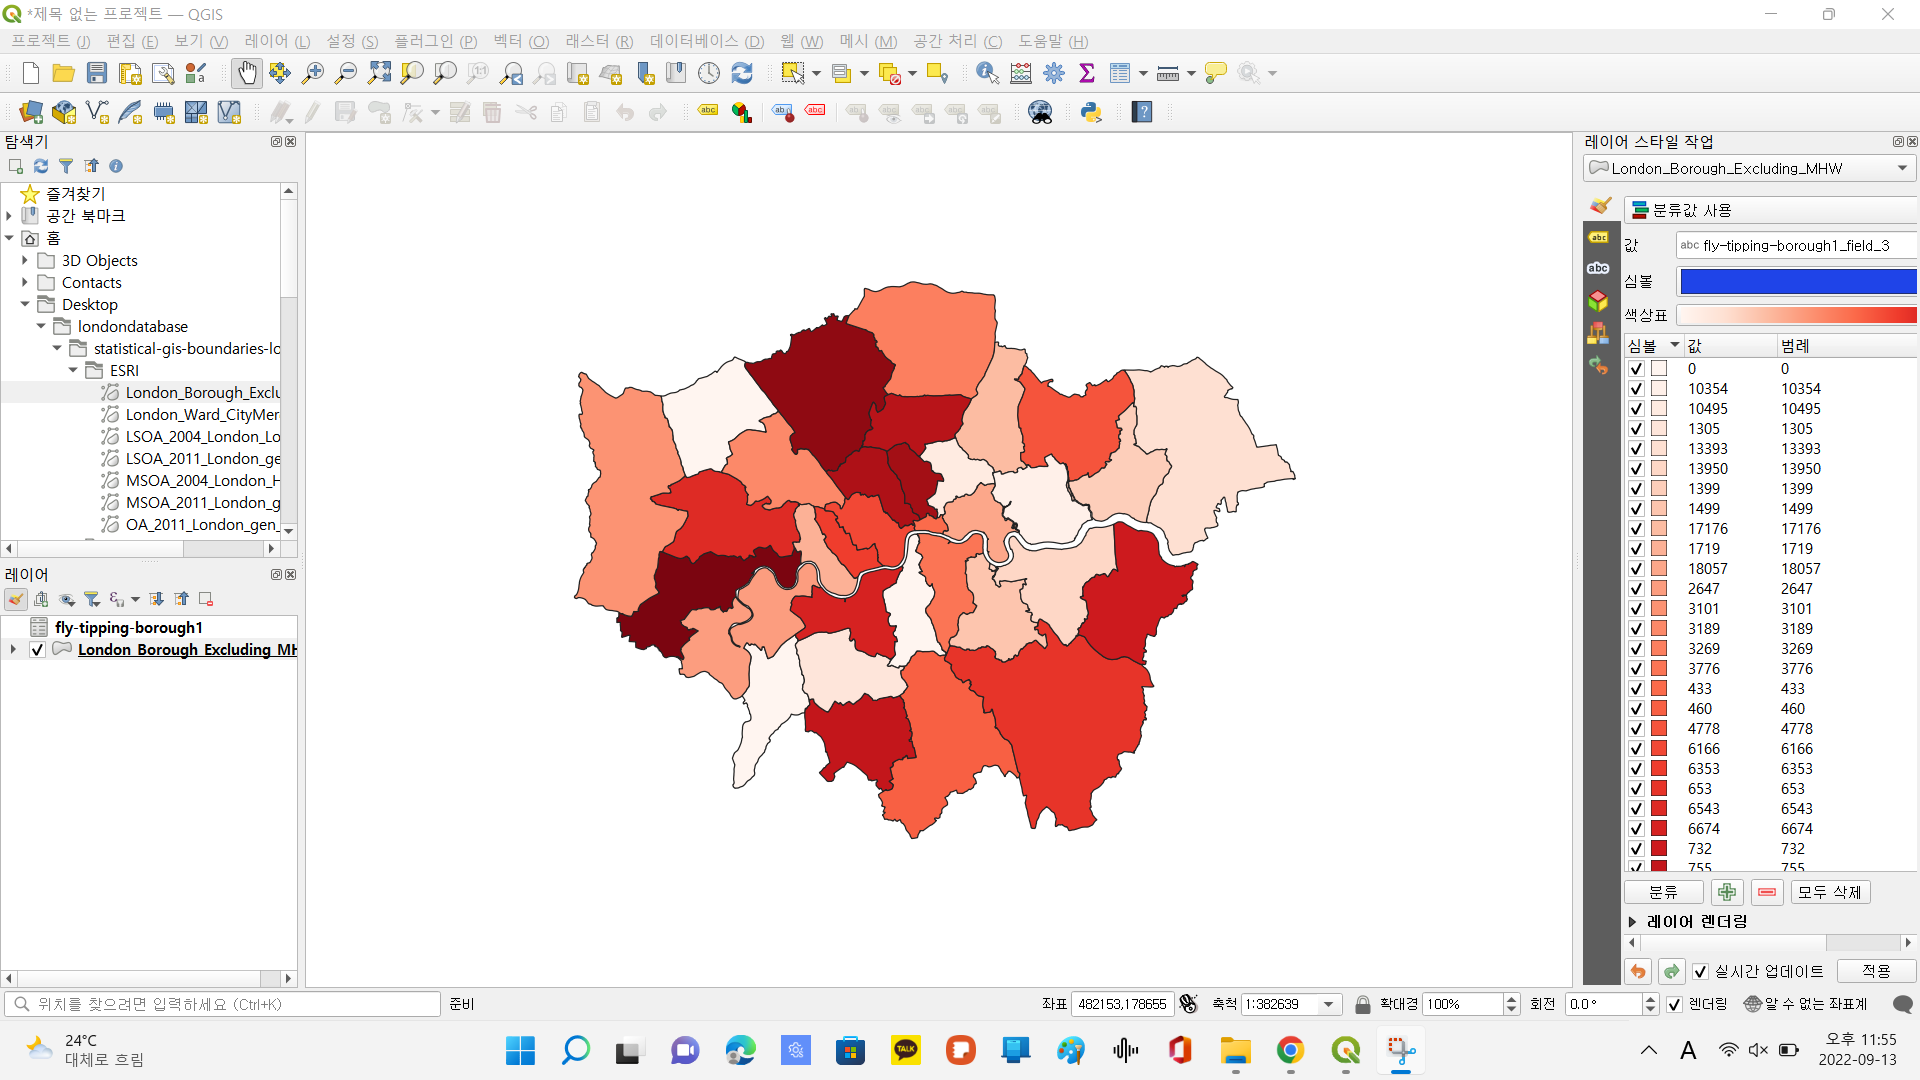Open the Python console icon
This screenshot has width=1920, height=1080.
pos(1091,112)
